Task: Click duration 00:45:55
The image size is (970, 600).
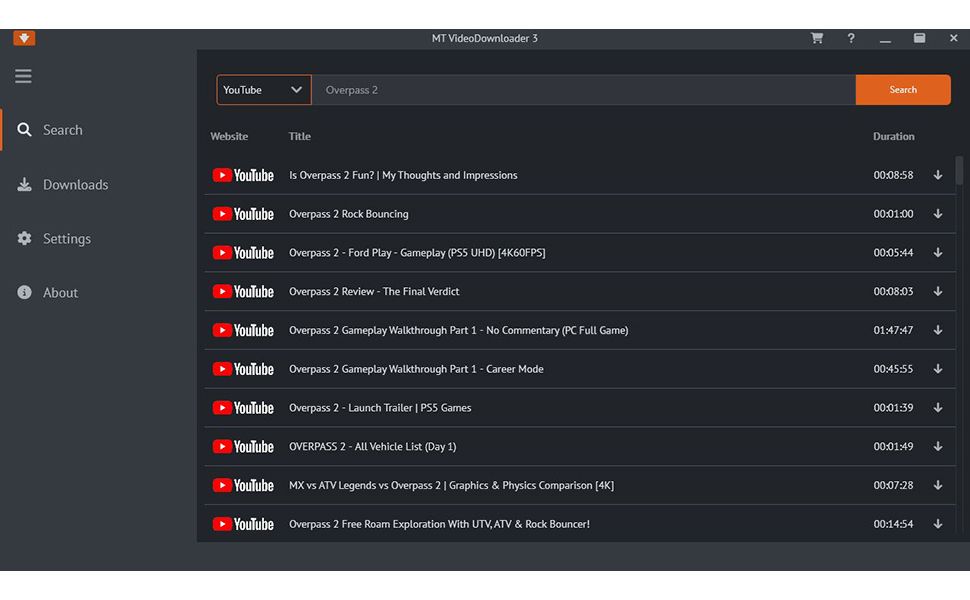Action: click(x=893, y=369)
